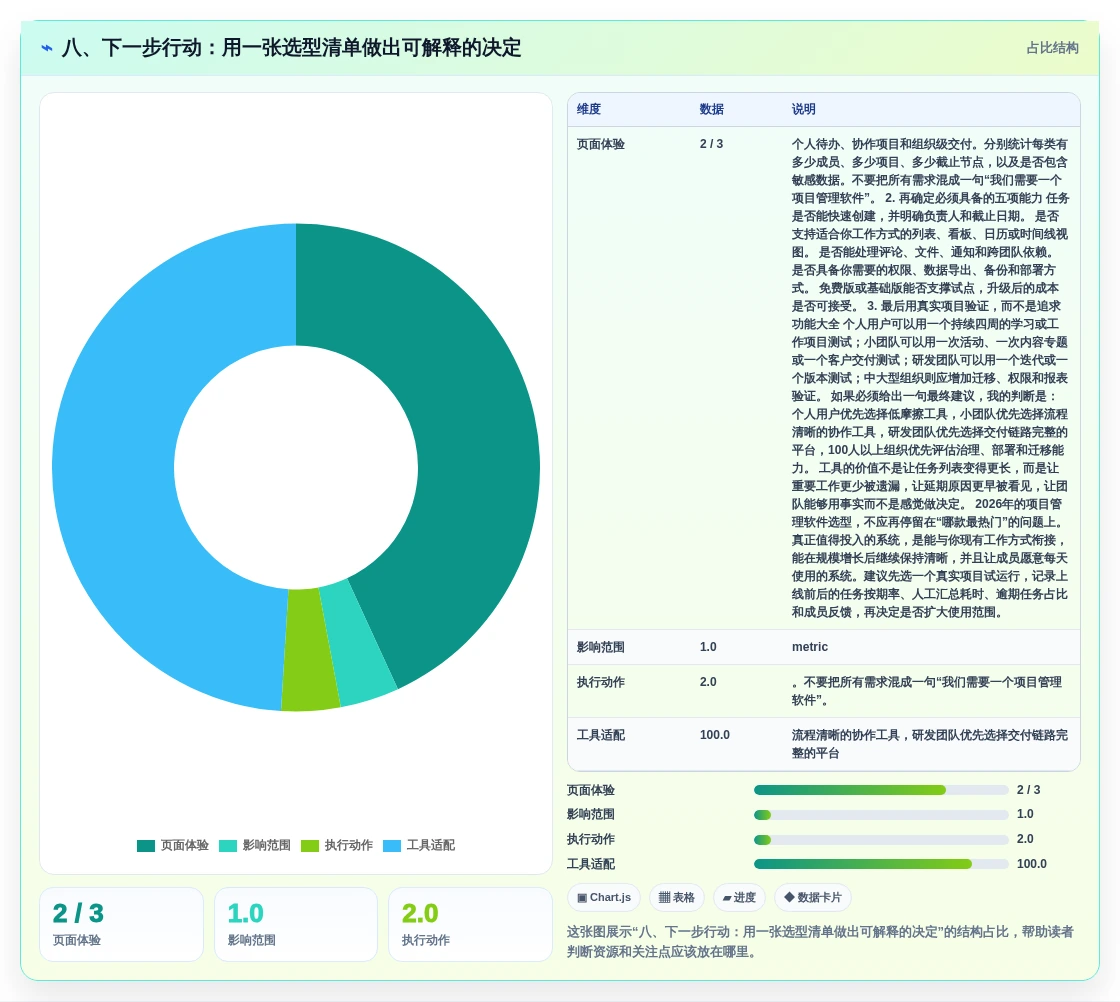Click the 影响范围 progress bar

click(x=881, y=815)
